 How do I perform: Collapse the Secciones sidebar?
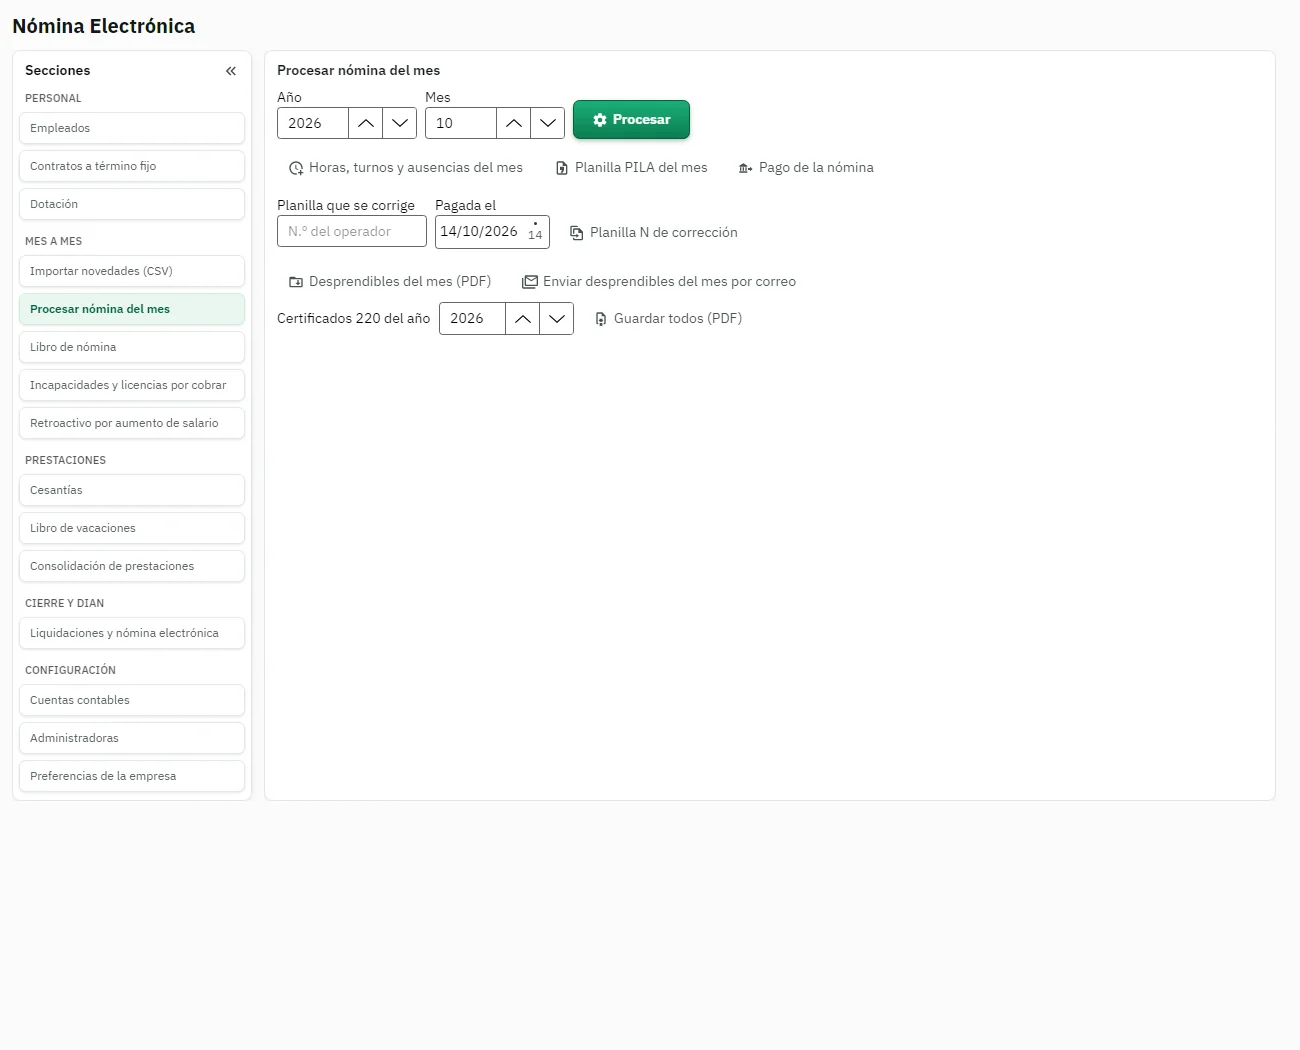pos(231,71)
